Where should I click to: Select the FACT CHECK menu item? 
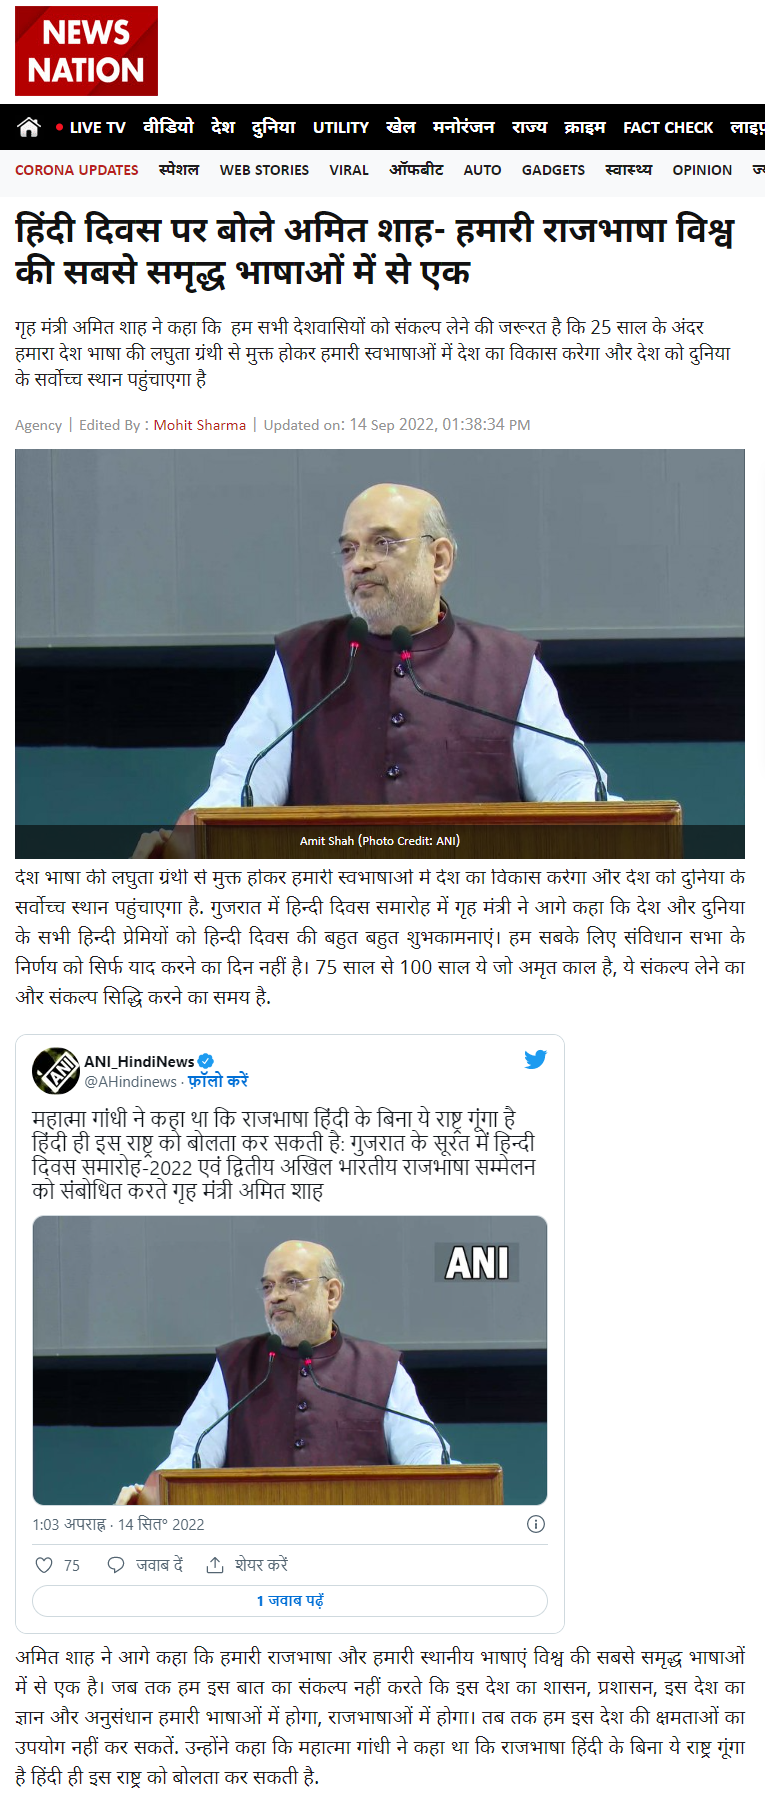(668, 127)
